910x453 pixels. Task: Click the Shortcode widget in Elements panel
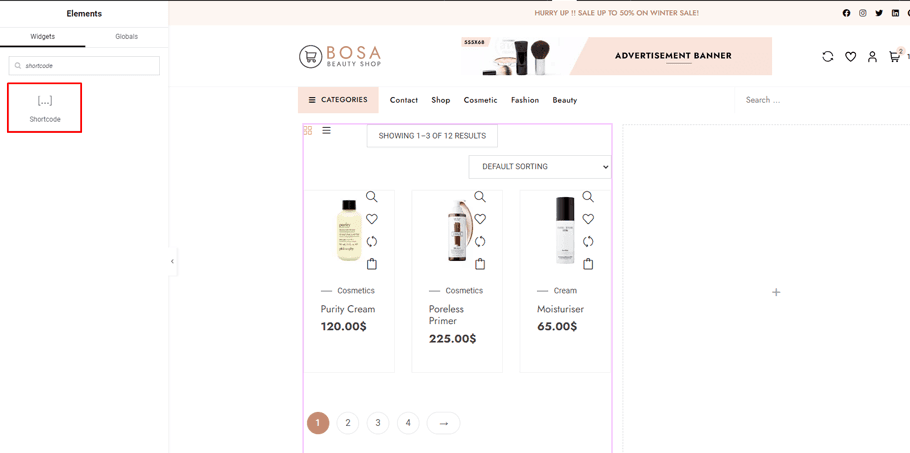click(45, 107)
